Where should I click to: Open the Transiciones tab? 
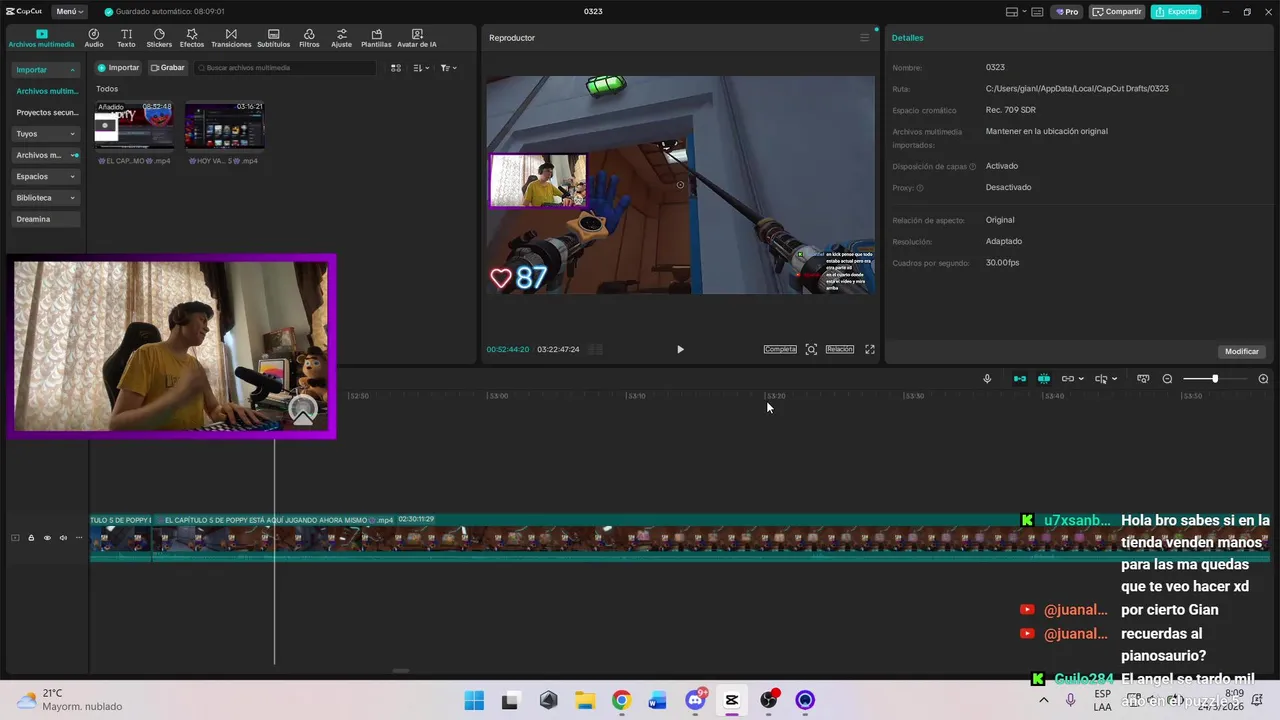[231, 38]
